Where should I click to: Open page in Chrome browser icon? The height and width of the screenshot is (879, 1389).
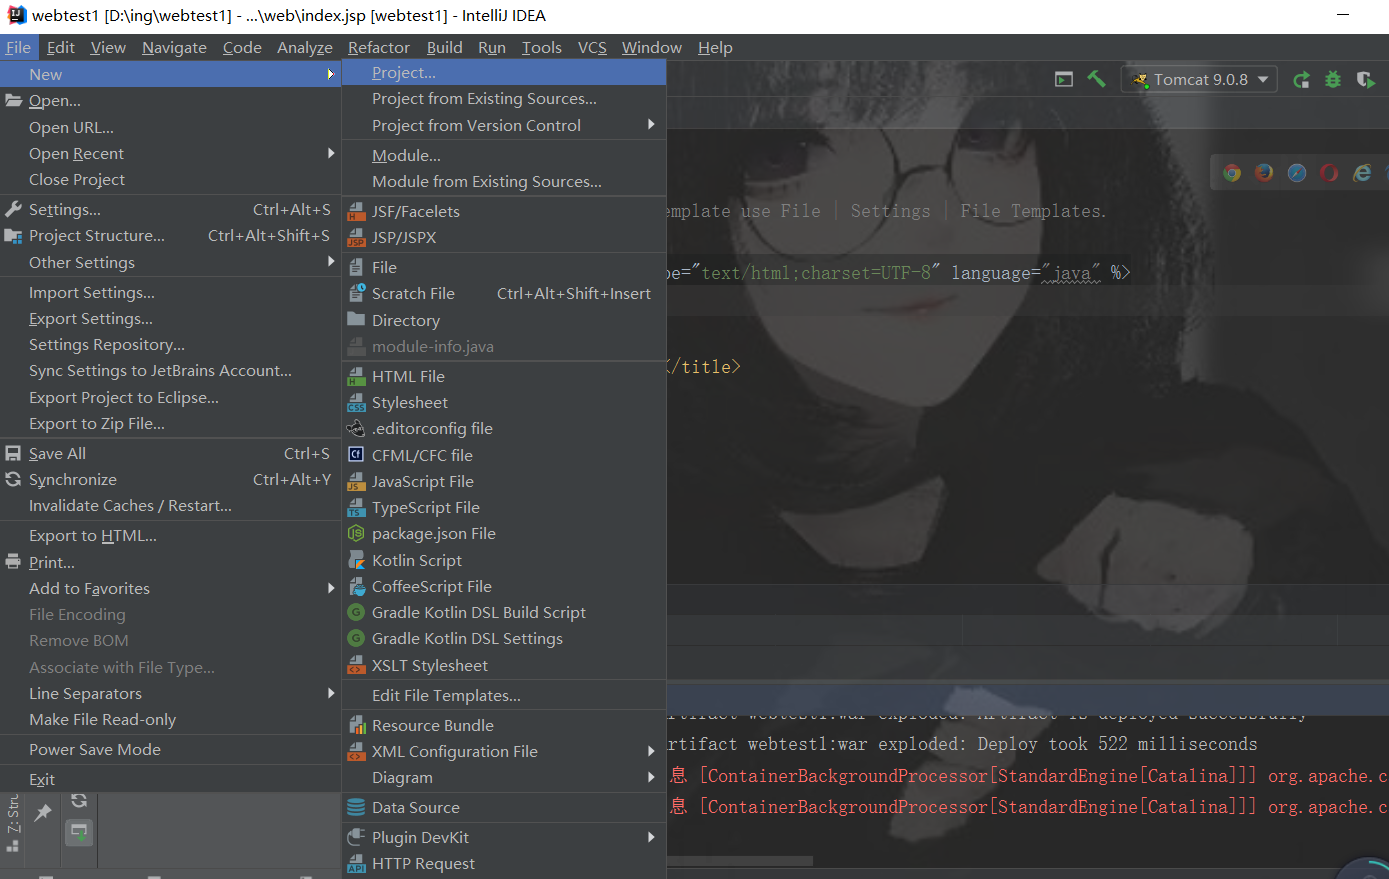pyautogui.click(x=1232, y=173)
